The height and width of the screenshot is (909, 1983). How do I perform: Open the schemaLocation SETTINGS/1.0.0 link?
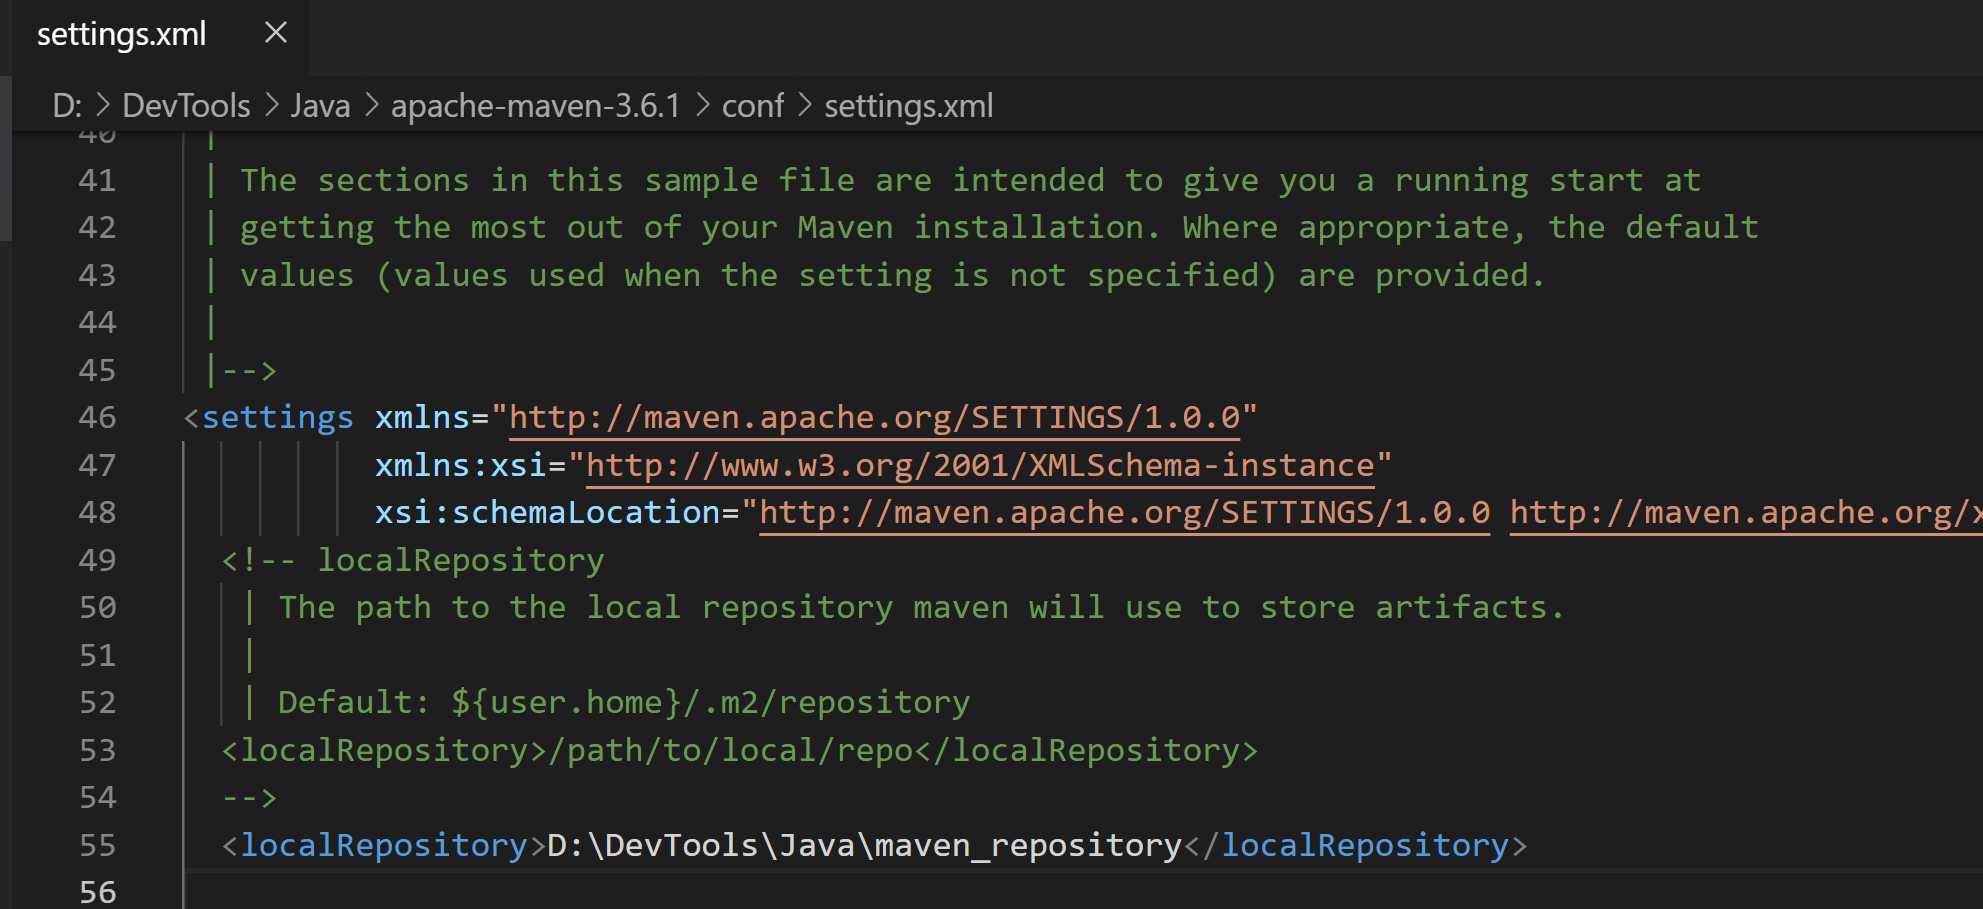pos(1124,513)
